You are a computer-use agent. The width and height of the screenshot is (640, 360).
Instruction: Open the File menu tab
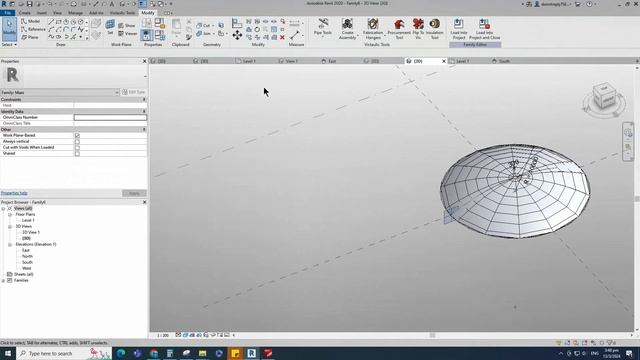click(x=7, y=13)
